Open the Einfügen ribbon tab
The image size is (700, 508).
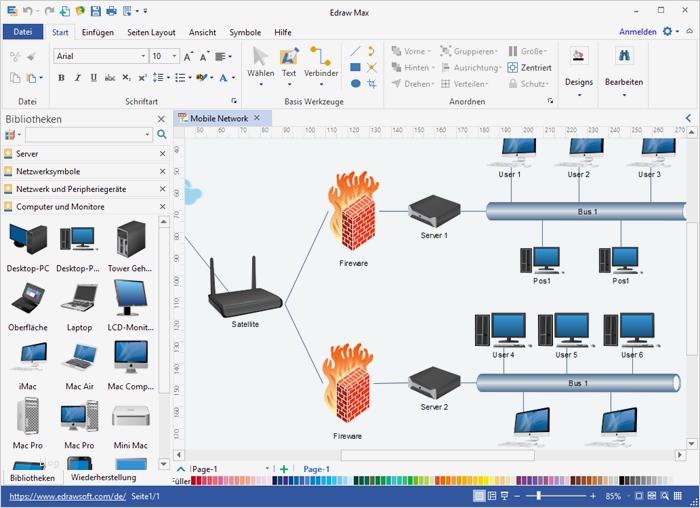pos(98,32)
